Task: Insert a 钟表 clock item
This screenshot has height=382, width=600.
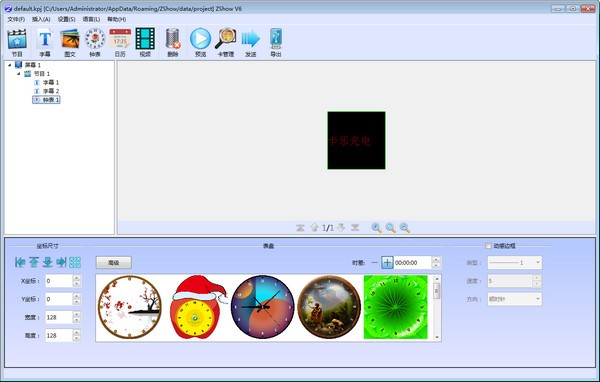Action: pos(95,42)
